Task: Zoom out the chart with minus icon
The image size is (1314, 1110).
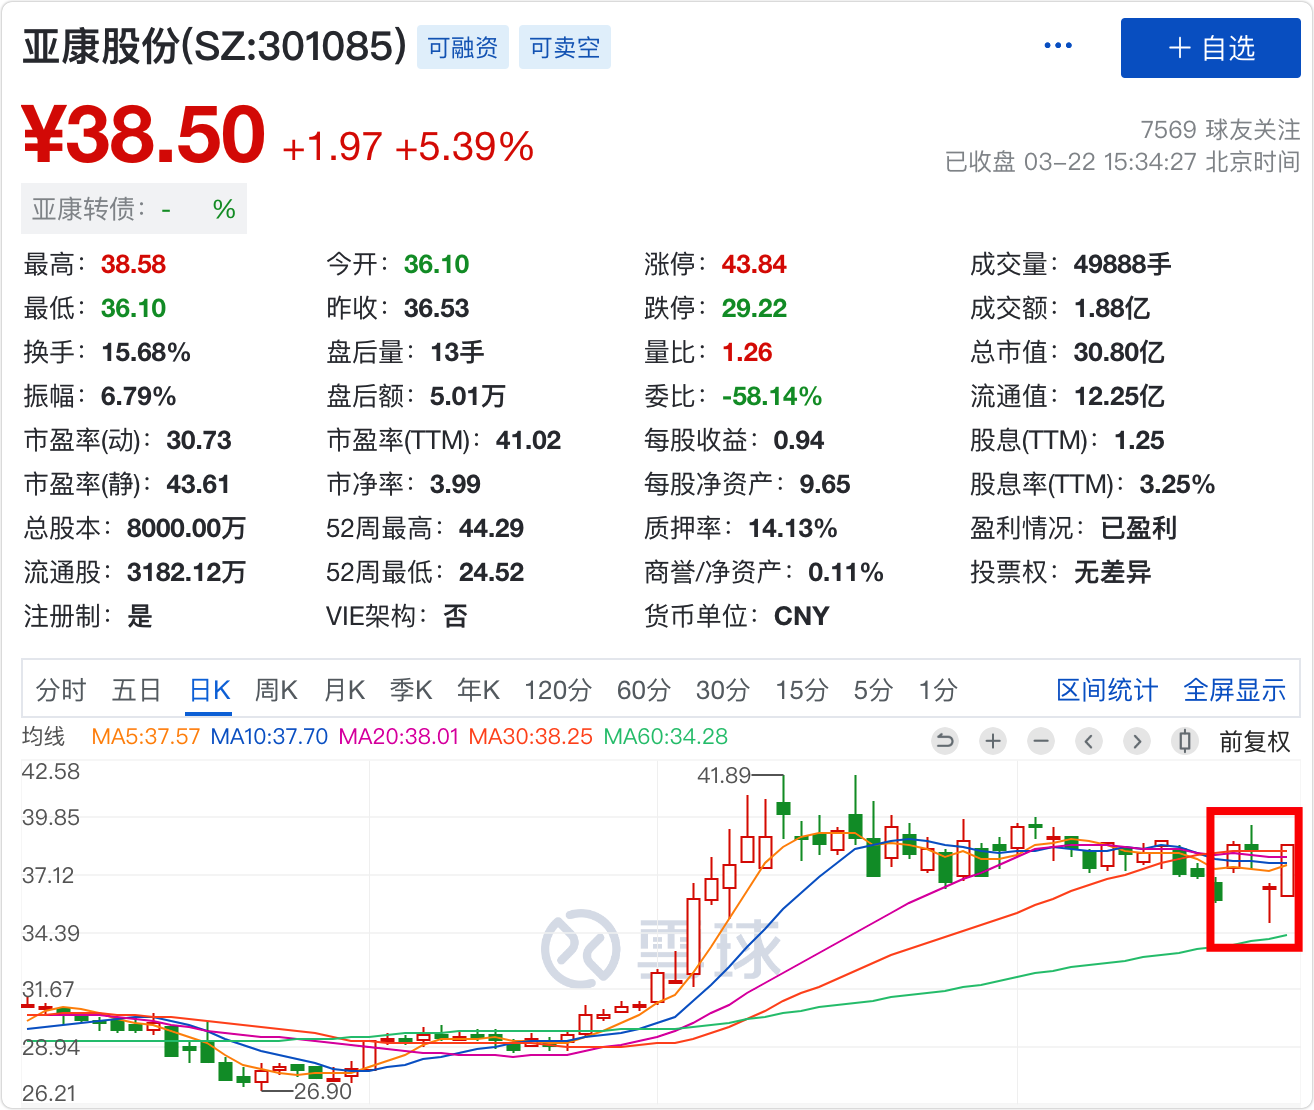Action: tap(1041, 741)
